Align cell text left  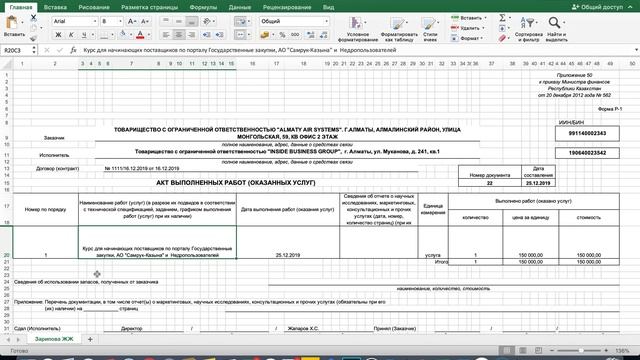click(x=166, y=35)
